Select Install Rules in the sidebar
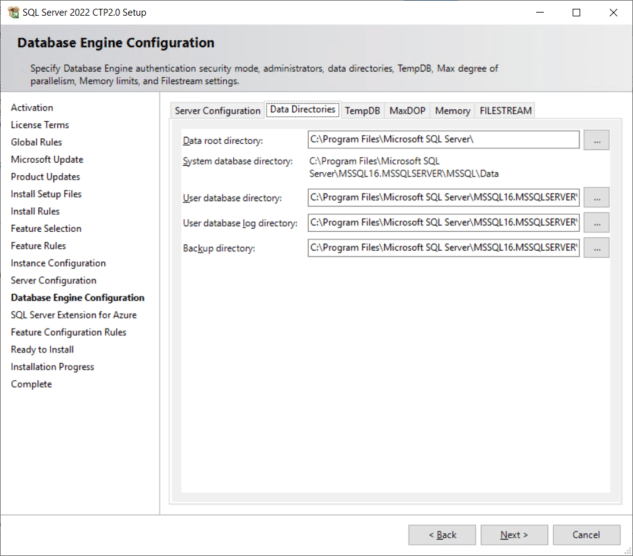633x556 pixels. 35,212
